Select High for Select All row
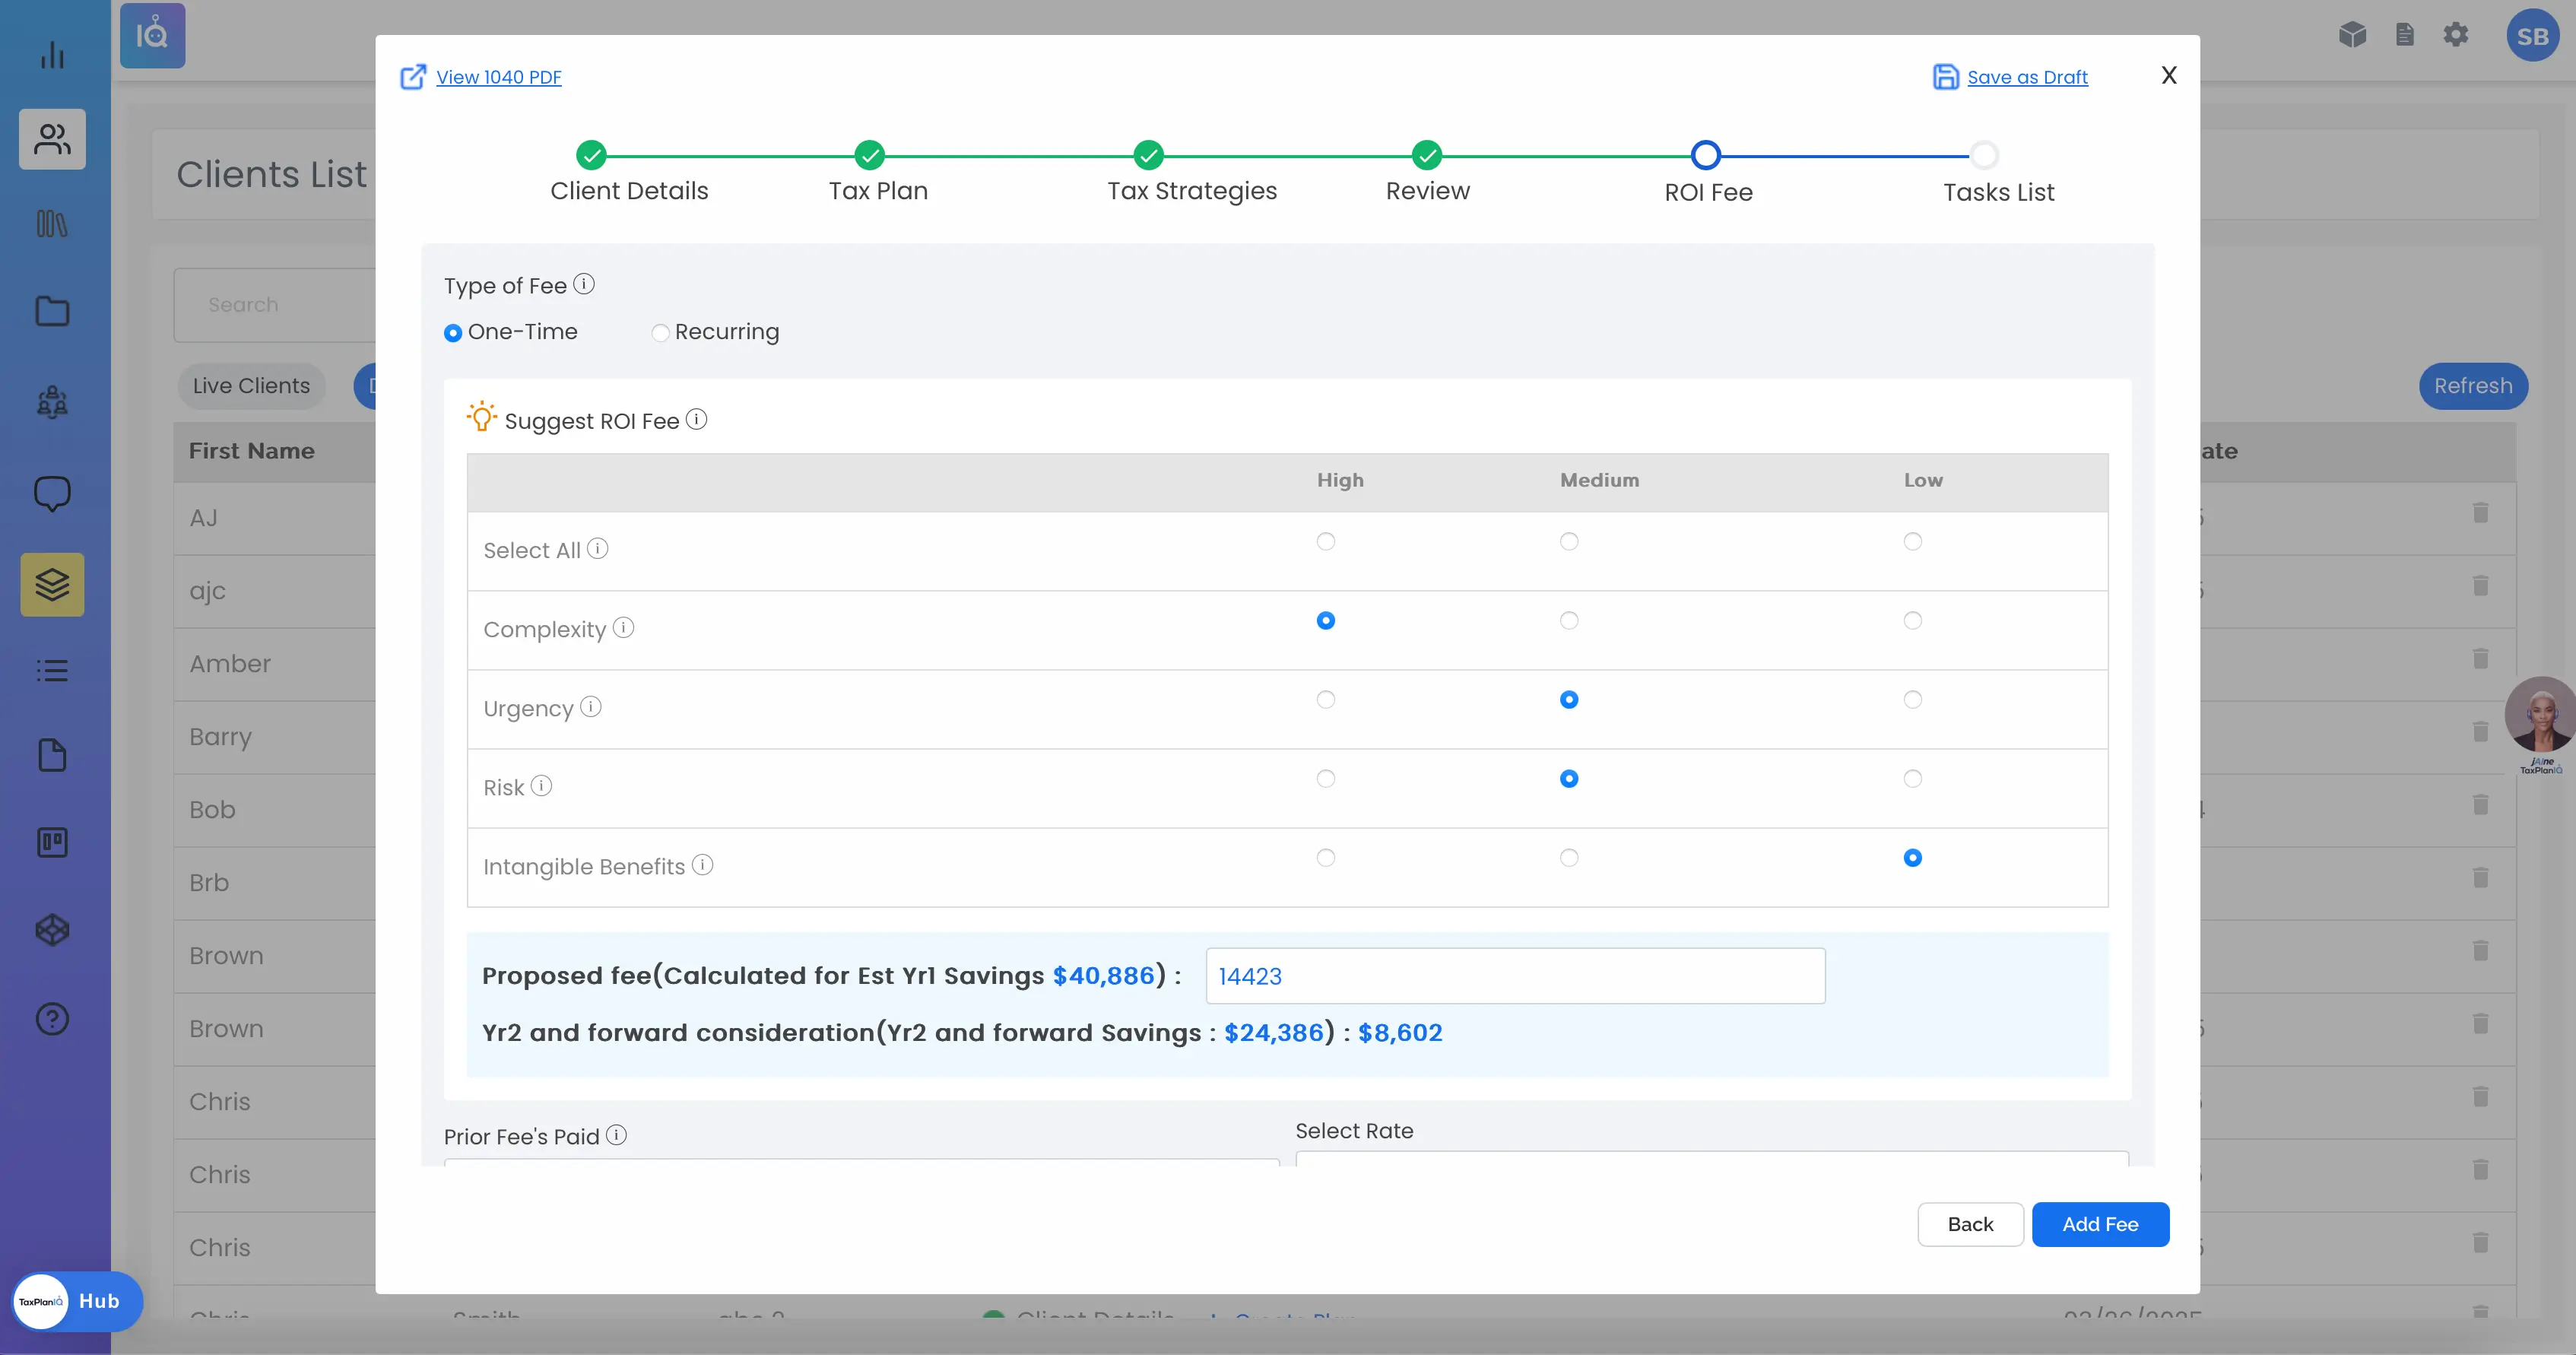 pyautogui.click(x=1326, y=542)
